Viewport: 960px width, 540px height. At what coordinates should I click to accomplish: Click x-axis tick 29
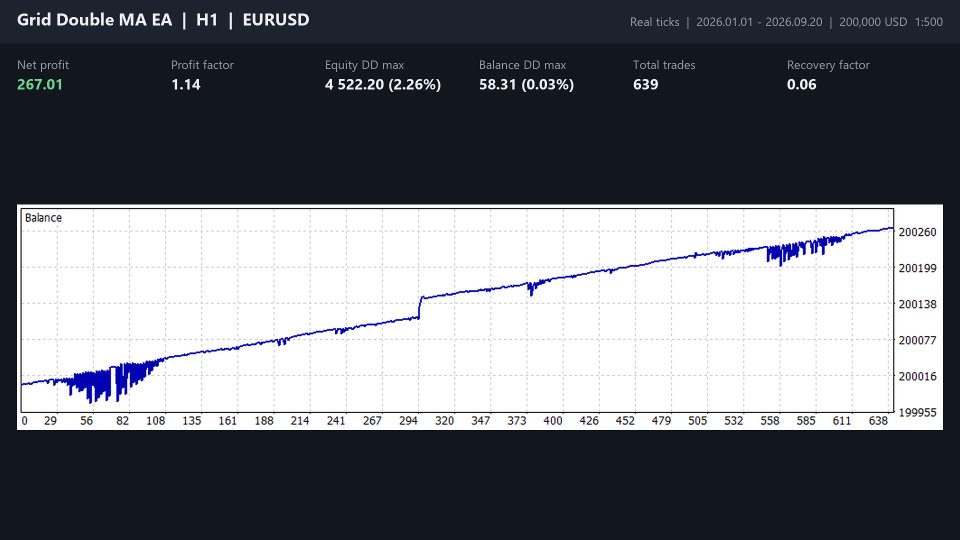pyautogui.click(x=50, y=421)
